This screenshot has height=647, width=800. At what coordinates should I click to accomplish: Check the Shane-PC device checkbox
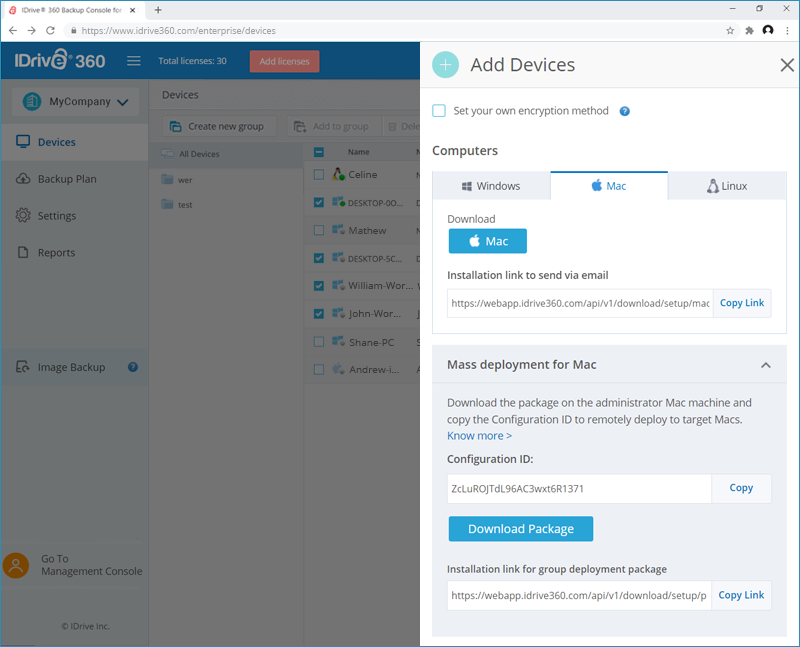click(319, 342)
